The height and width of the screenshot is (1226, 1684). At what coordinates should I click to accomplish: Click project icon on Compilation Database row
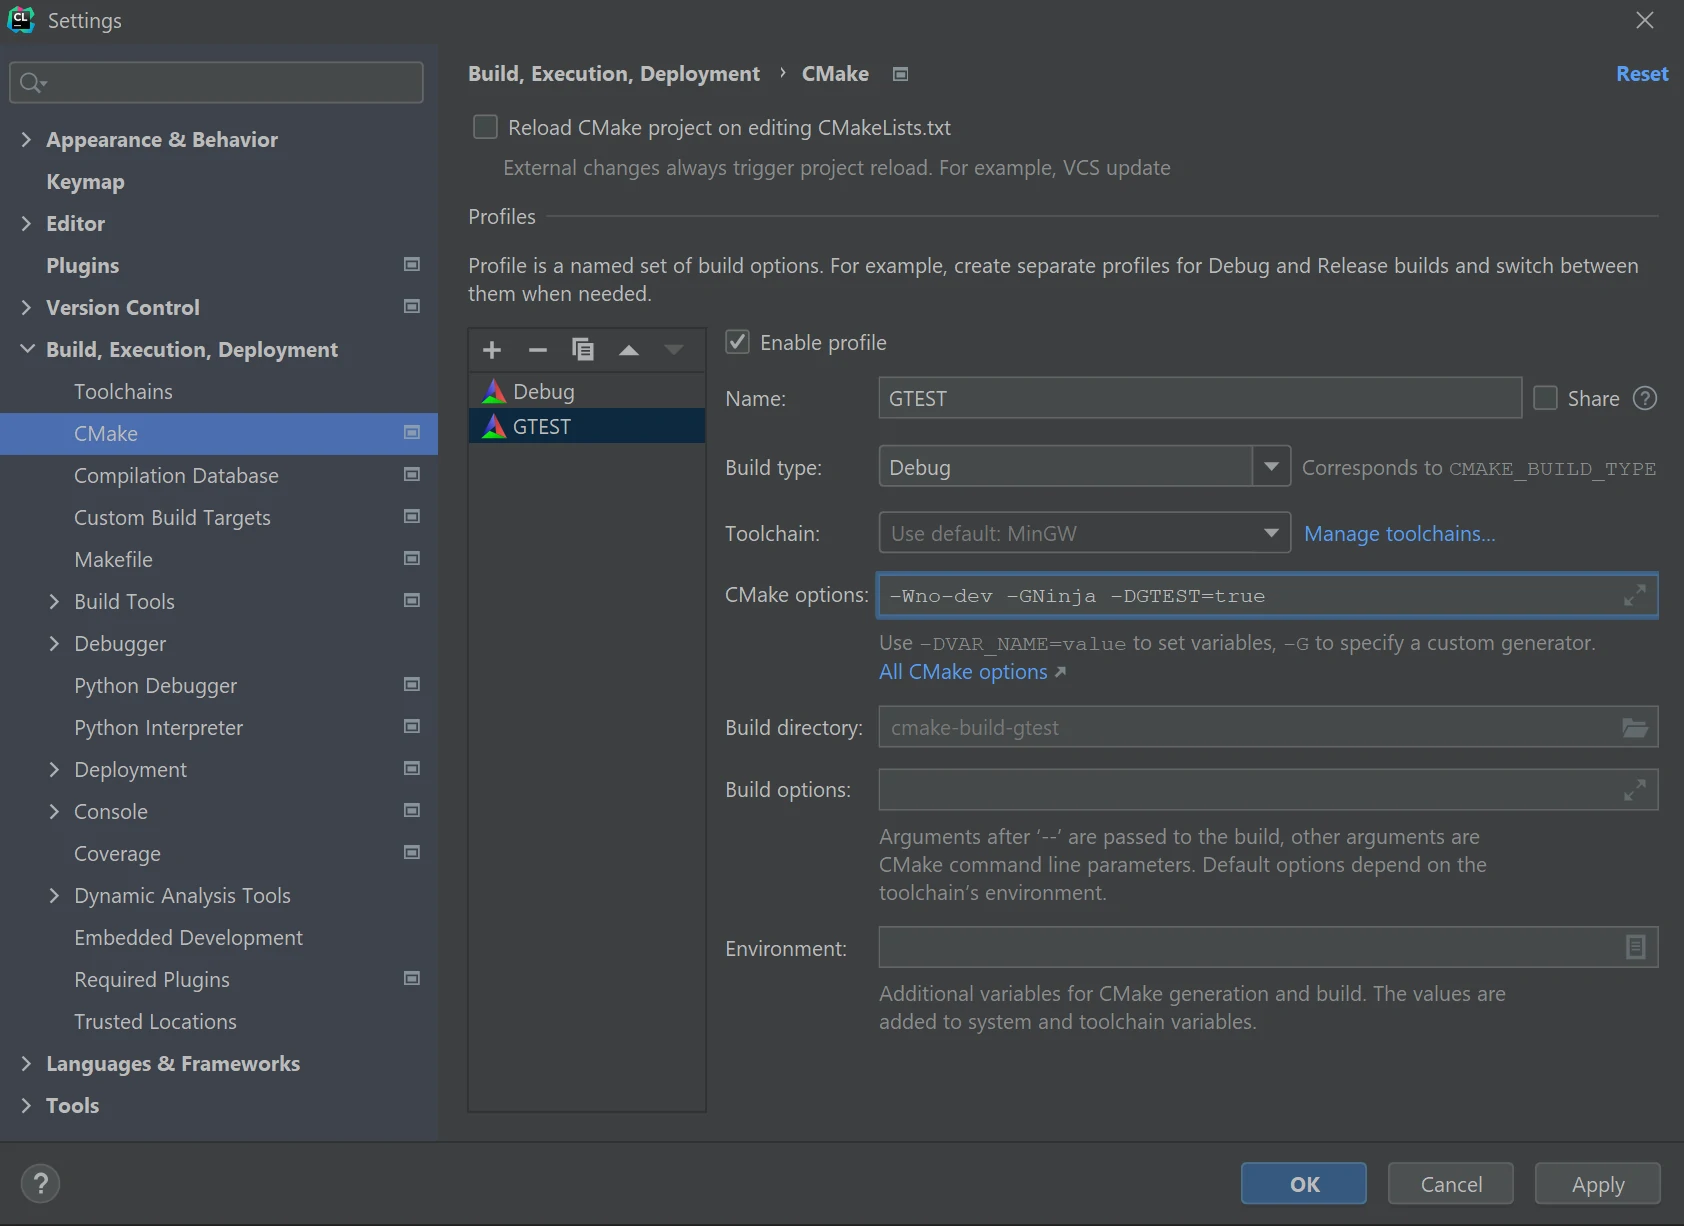(411, 474)
